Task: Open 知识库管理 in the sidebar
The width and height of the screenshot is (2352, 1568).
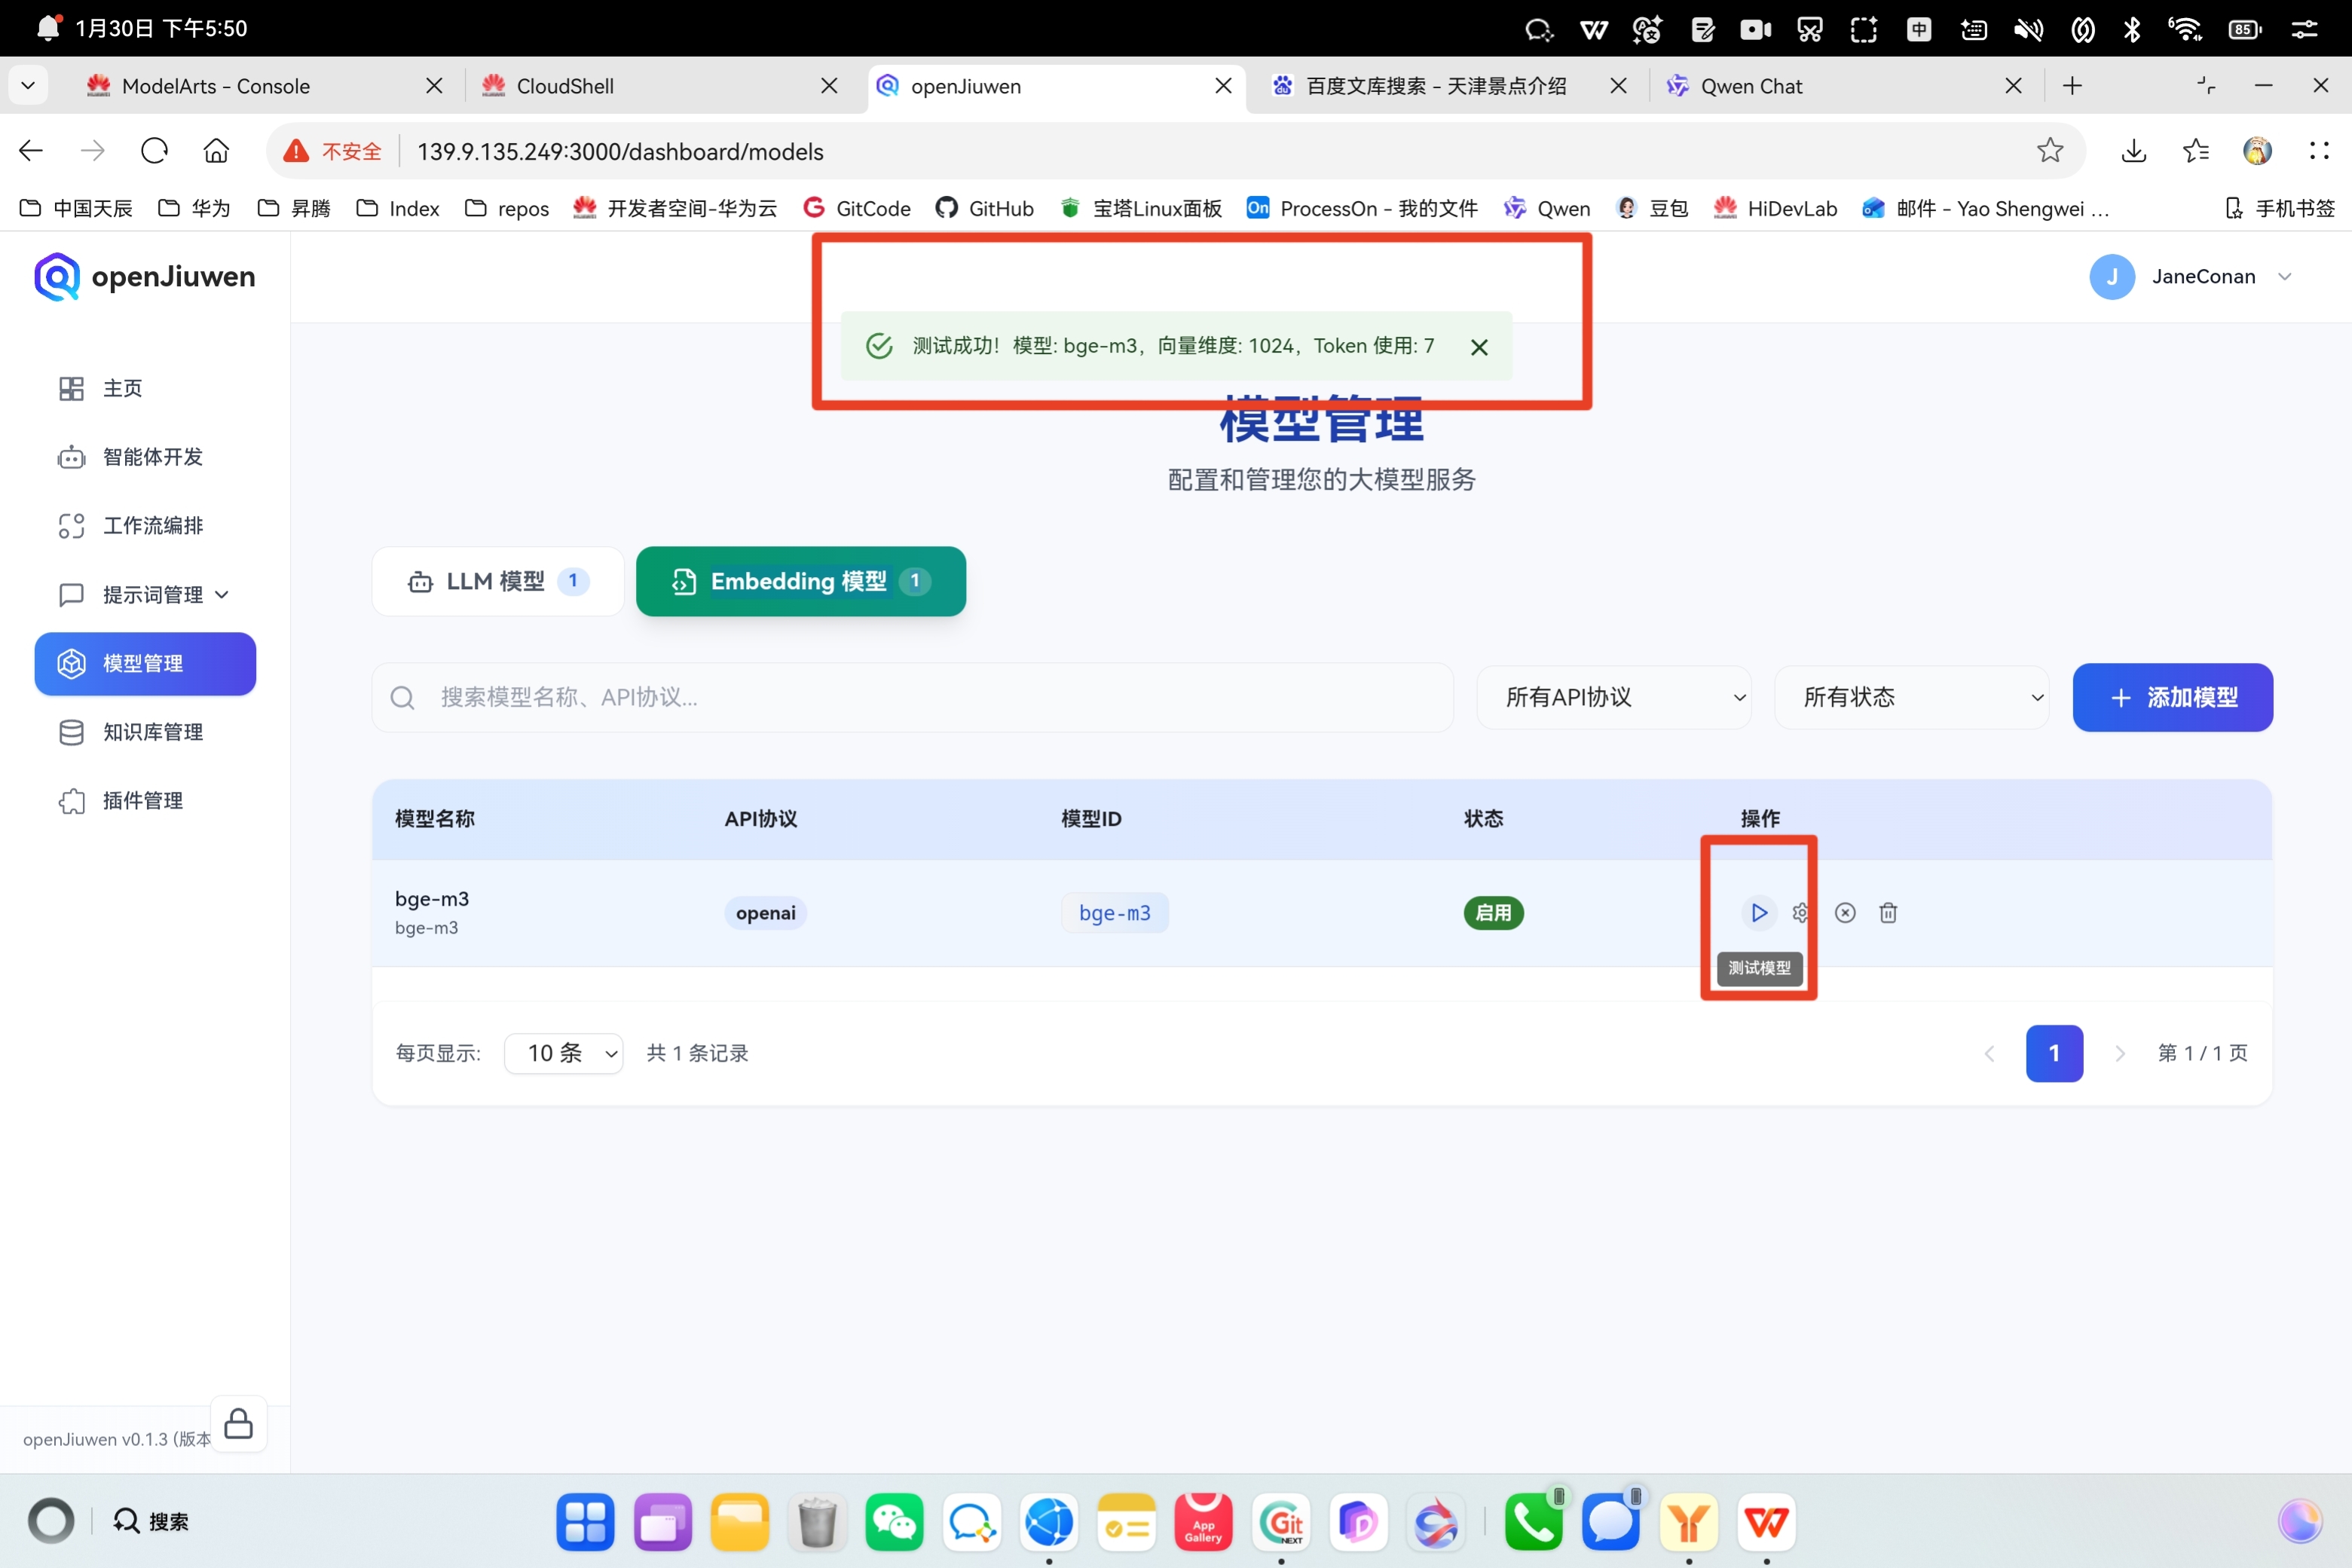Action: click(152, 732)
